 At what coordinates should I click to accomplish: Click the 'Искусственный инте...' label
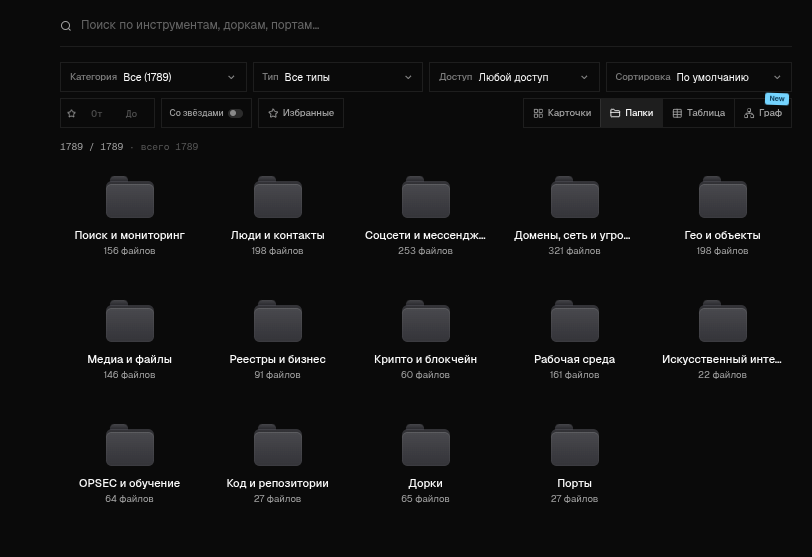click(x=722, y=359)
